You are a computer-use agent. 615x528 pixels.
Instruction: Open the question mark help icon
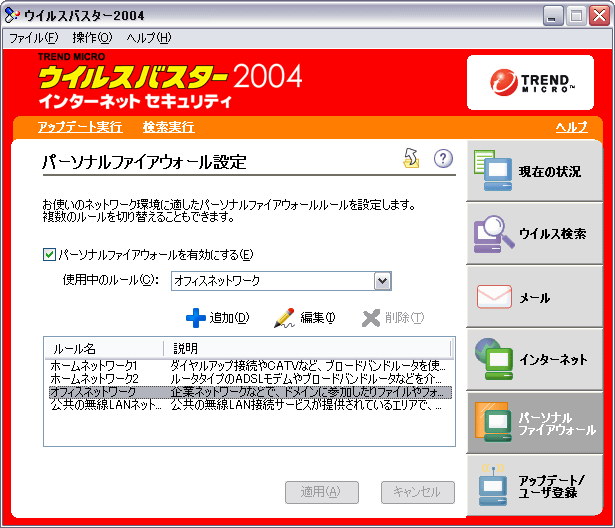[443, 158]
